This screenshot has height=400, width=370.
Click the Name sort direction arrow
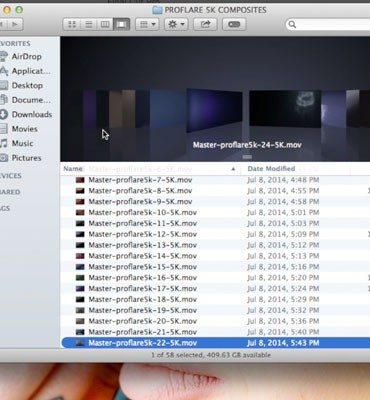point(233,169)
